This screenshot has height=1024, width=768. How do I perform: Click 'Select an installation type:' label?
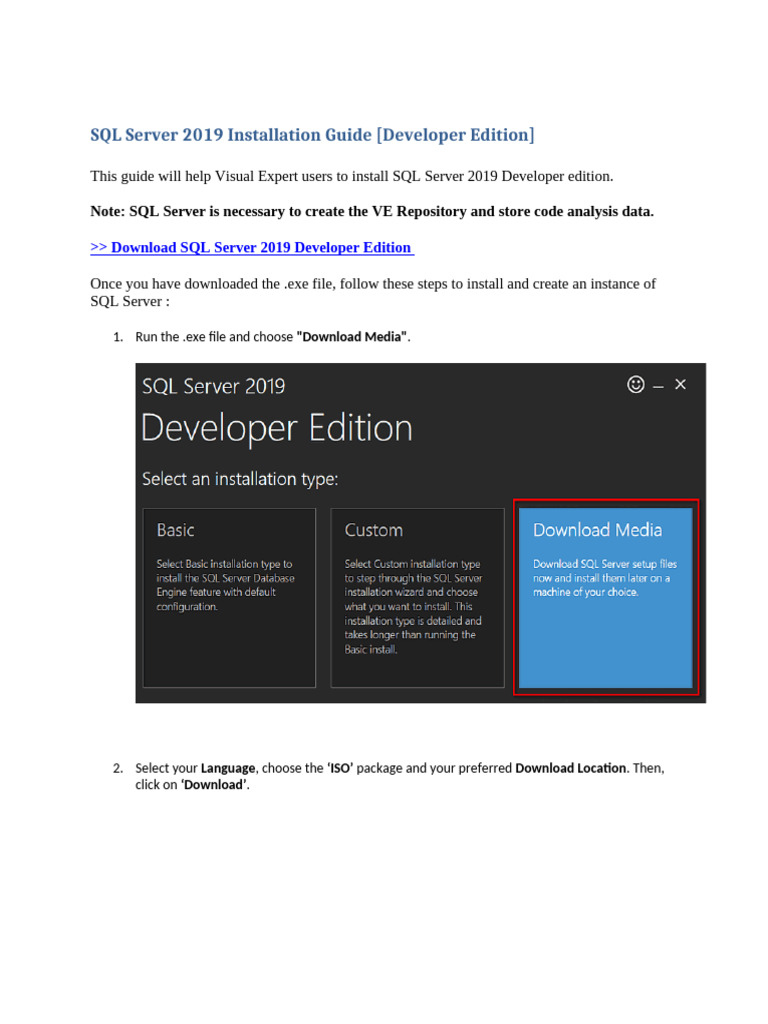point(240,479)
